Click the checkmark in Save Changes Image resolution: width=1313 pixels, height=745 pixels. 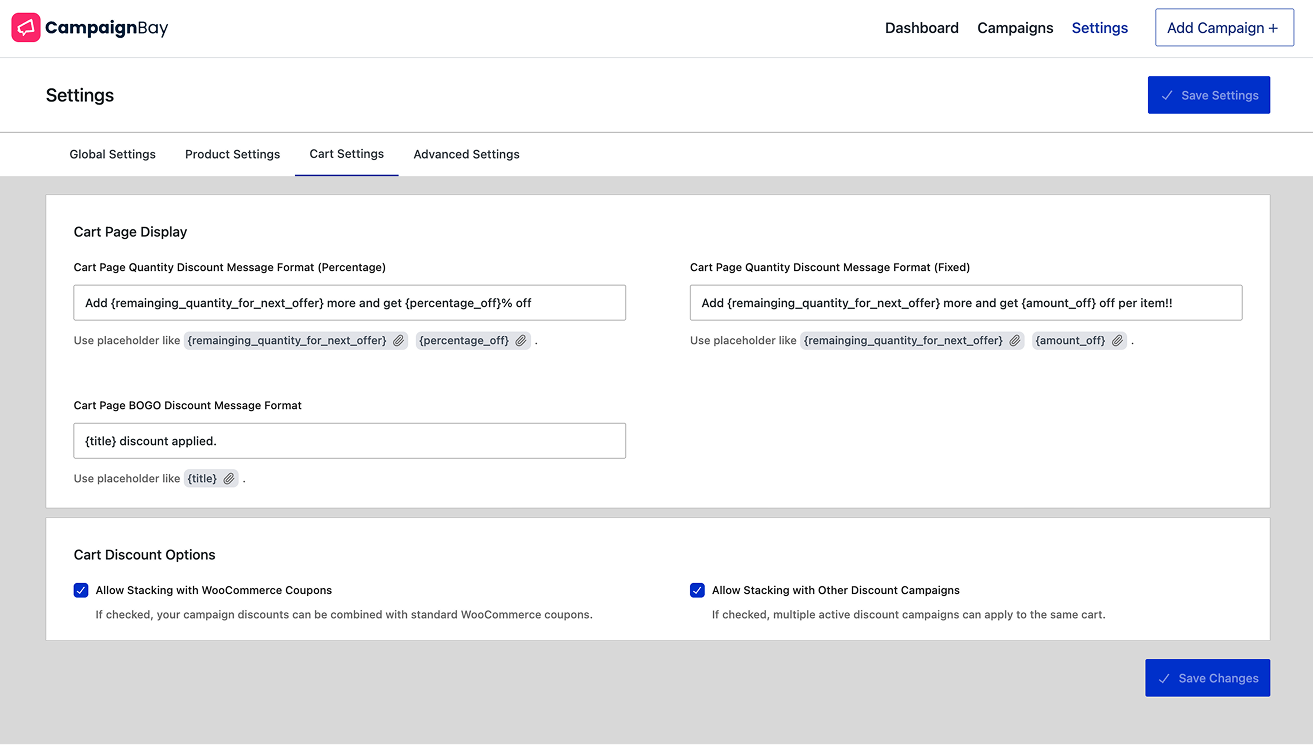point(1164,678)
